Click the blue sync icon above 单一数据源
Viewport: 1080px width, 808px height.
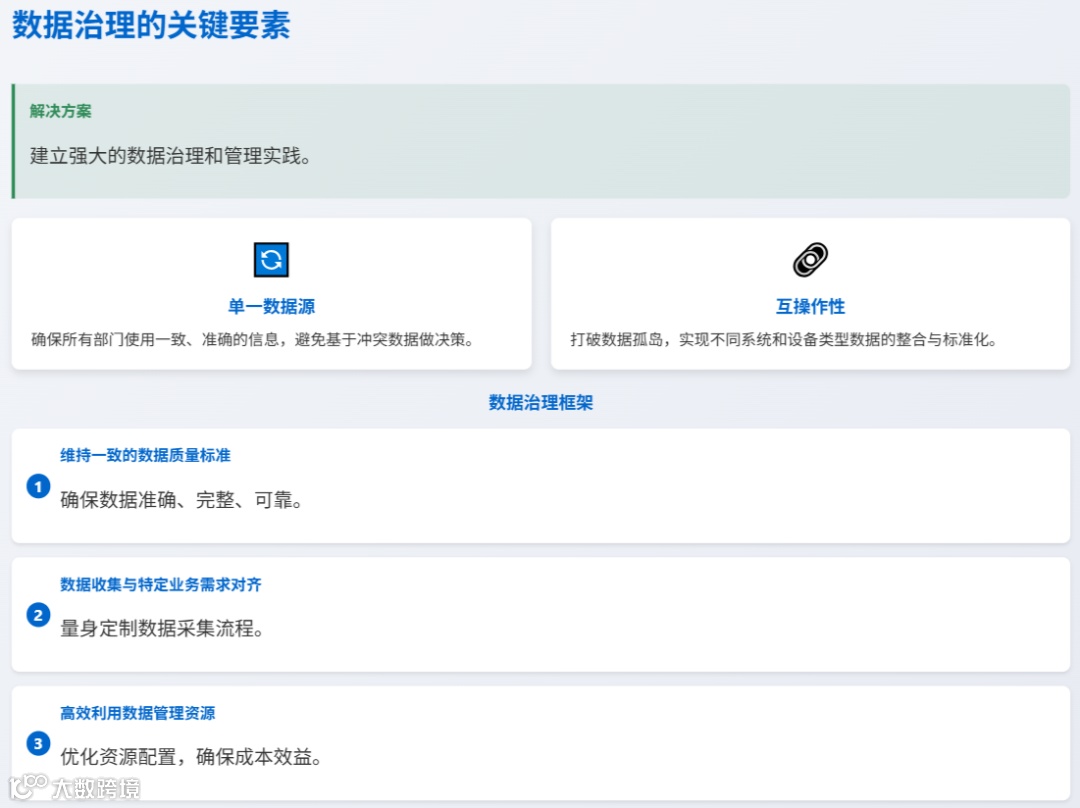coord(271,260)
